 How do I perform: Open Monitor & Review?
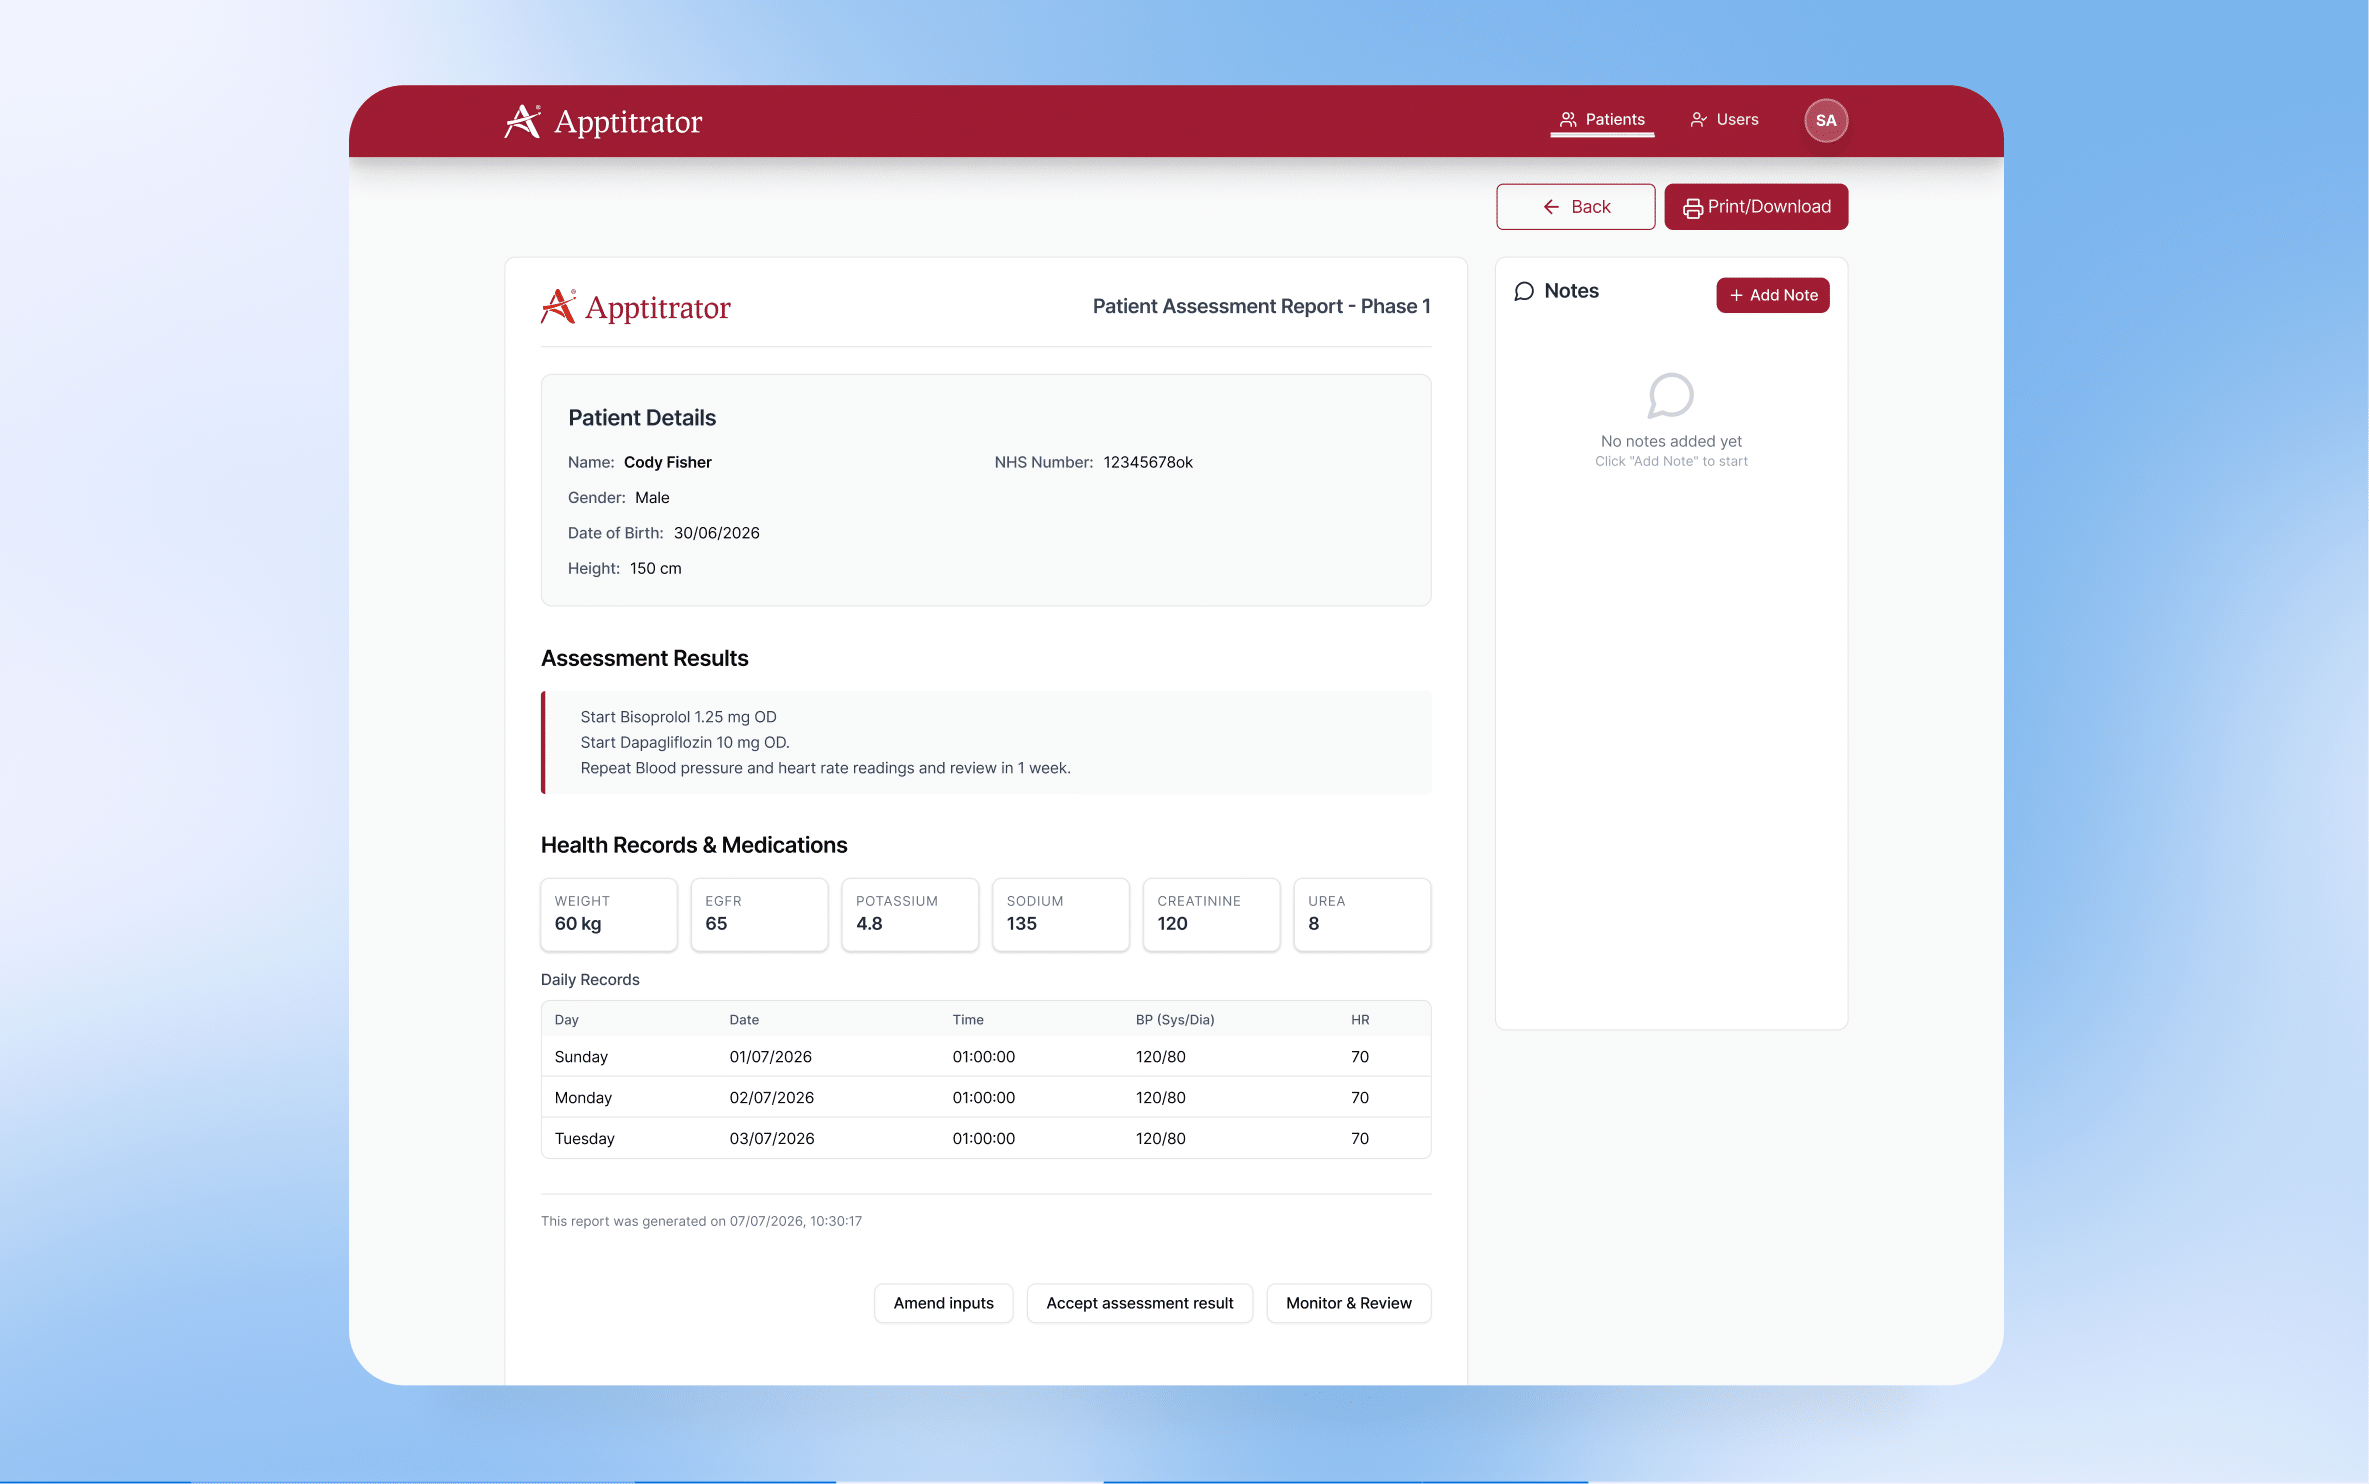[x=1348, y=1303]
